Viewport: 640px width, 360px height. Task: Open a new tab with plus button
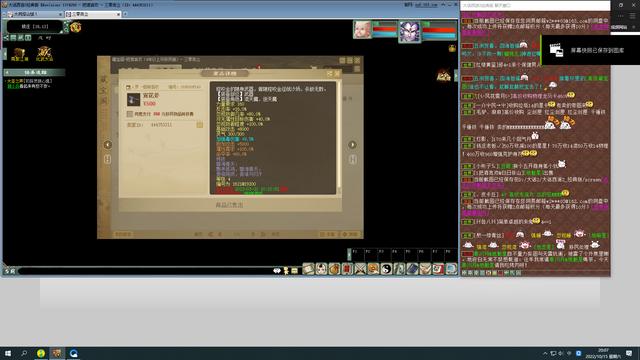click(x=125, y=14)
